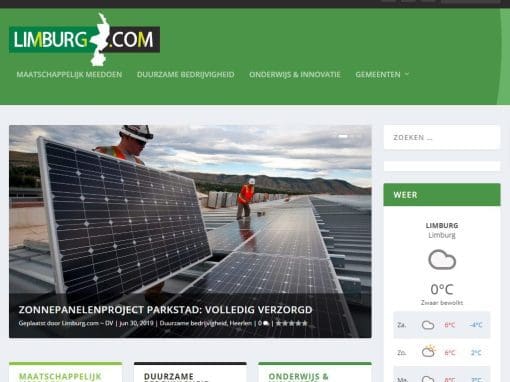The width and height of the screenshot is (510, 382).
Task: Expand the Gemeenten dropdown chevron
Action: tap(407, 74)
